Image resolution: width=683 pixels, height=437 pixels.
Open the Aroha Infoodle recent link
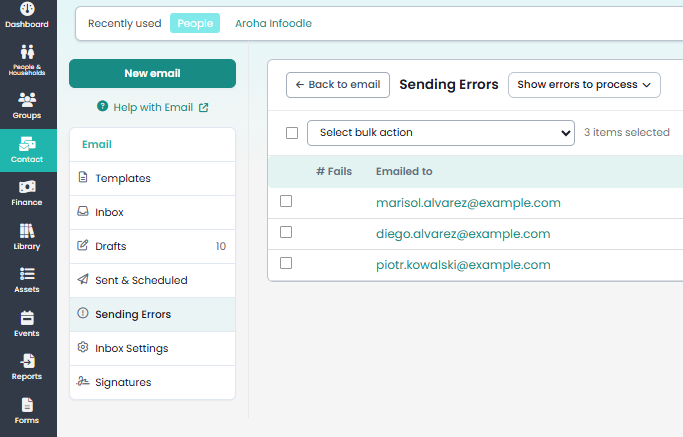(273, 23)
